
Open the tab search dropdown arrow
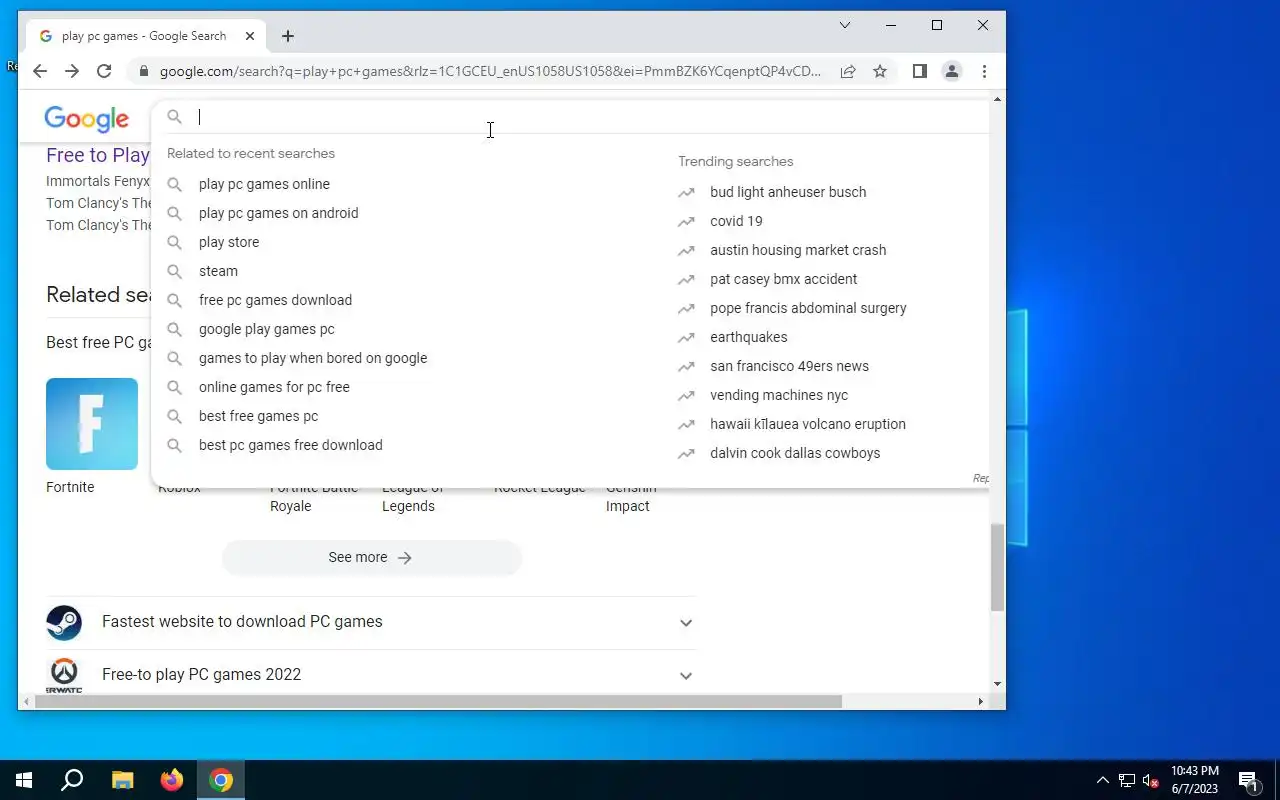[x=845, y=25]
